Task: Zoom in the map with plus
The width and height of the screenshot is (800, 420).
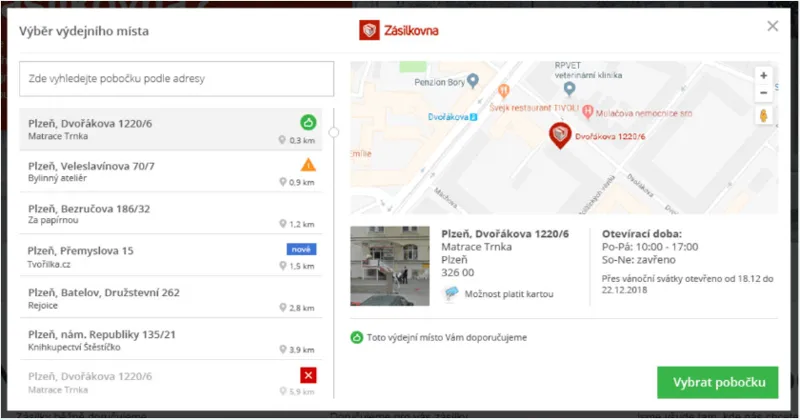Action: pyautogui.click(x=763, y=76)
